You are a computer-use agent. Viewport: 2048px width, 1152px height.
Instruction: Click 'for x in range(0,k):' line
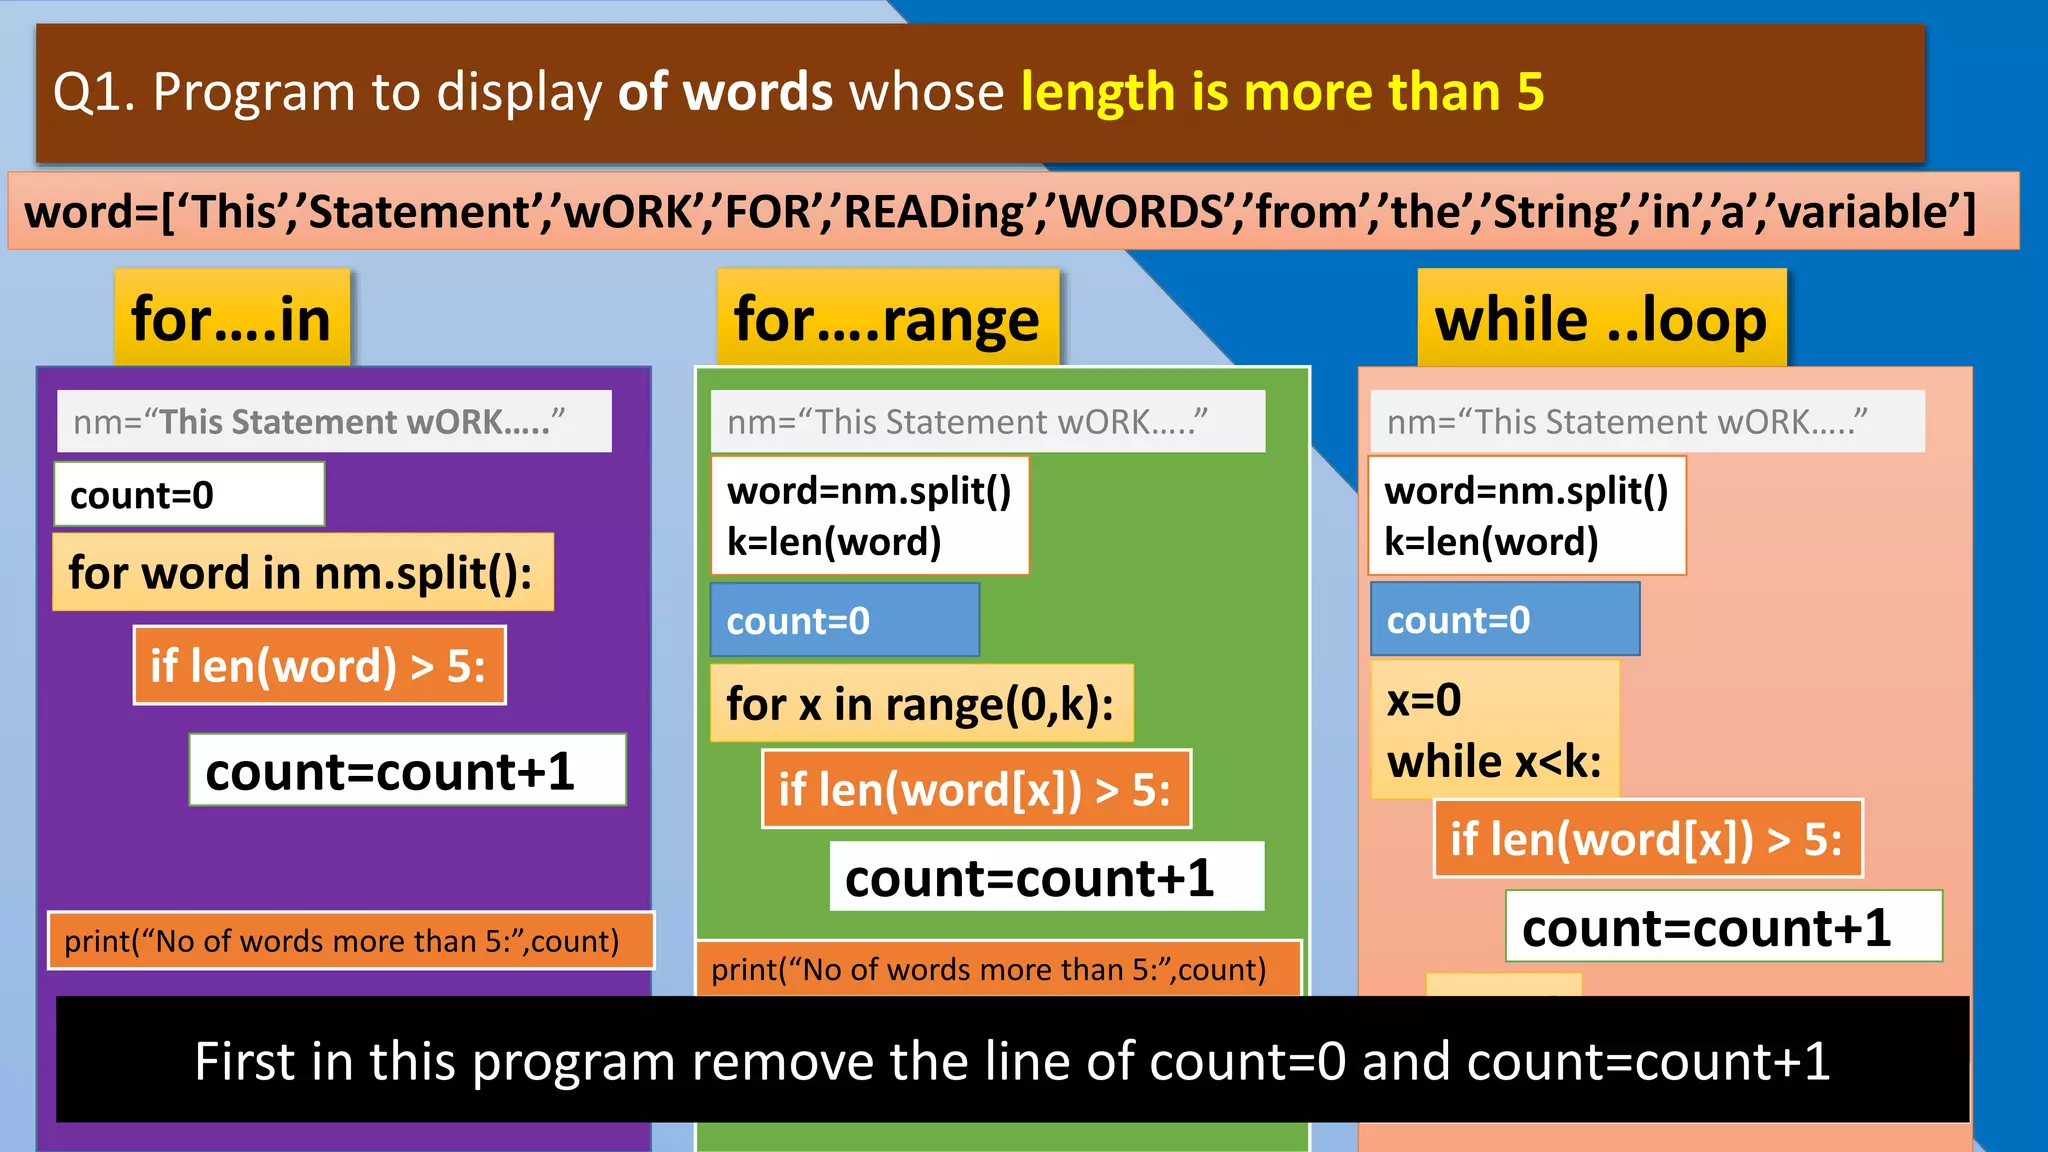tap(921, 704)
